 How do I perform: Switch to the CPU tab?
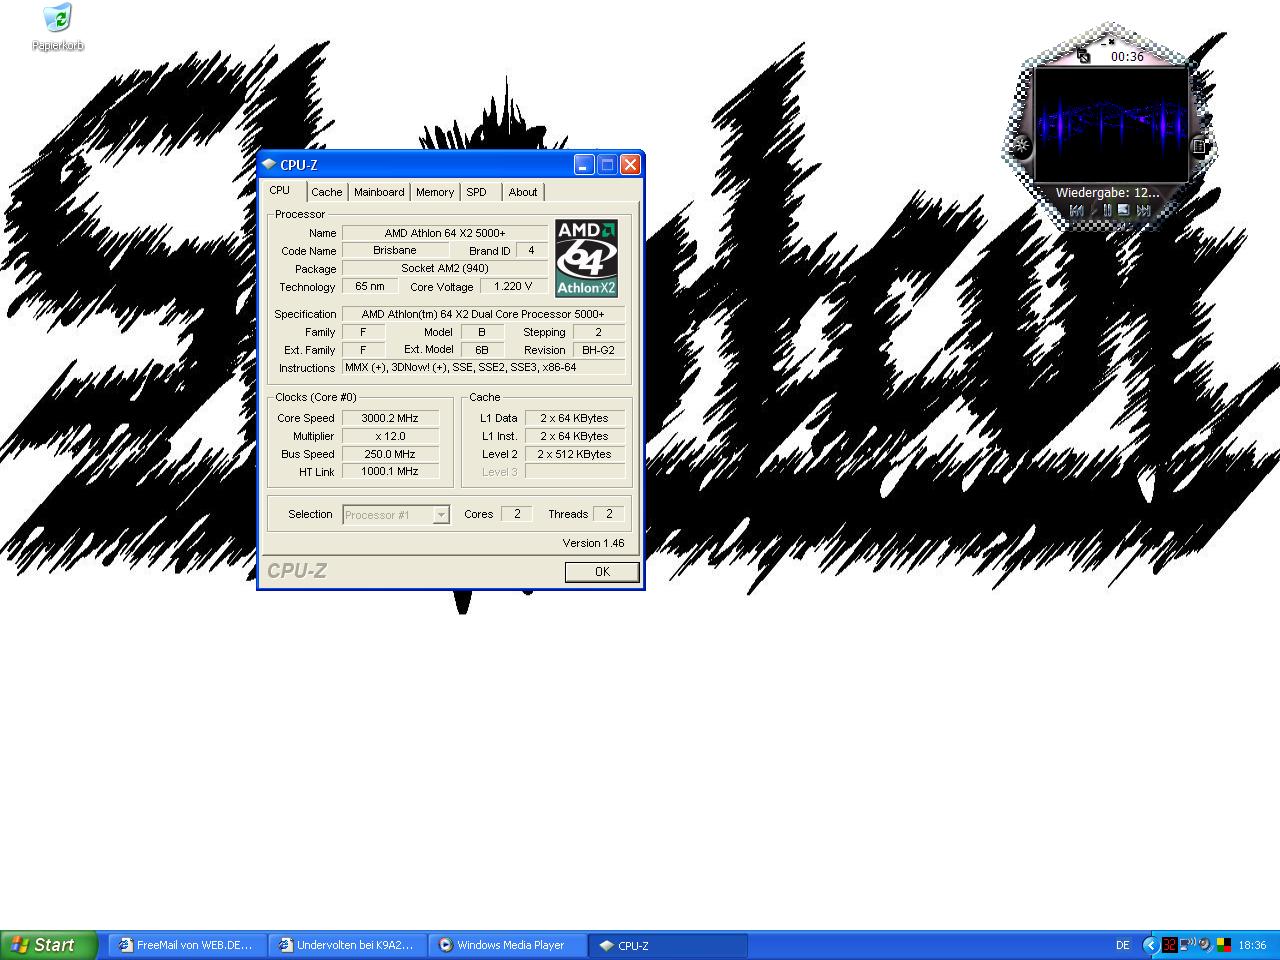click(x=280, y=190)
